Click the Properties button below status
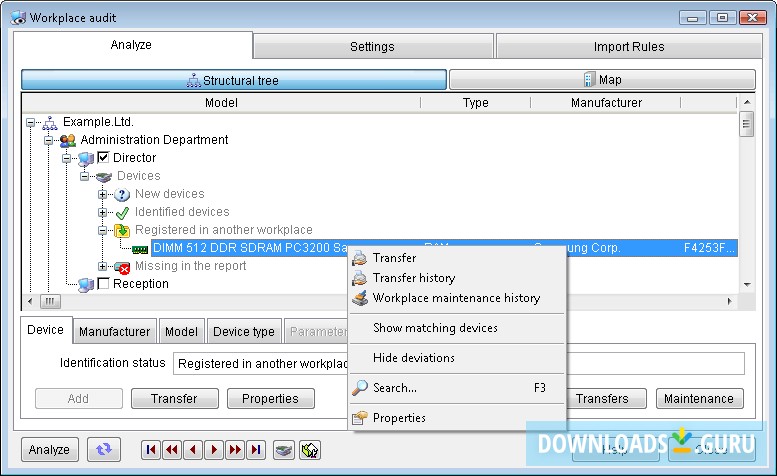777x476 pixels. (x=271, y=399)
